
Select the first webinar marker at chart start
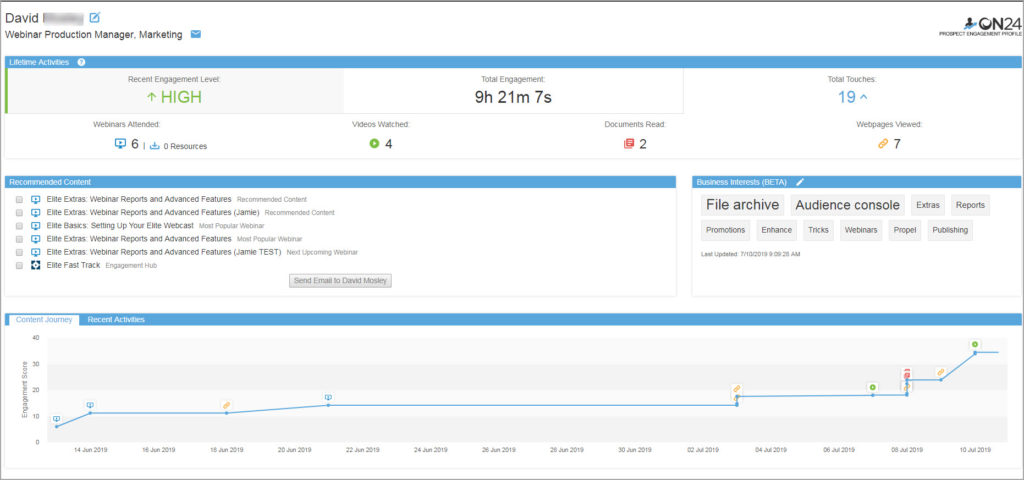pos(57,419)
